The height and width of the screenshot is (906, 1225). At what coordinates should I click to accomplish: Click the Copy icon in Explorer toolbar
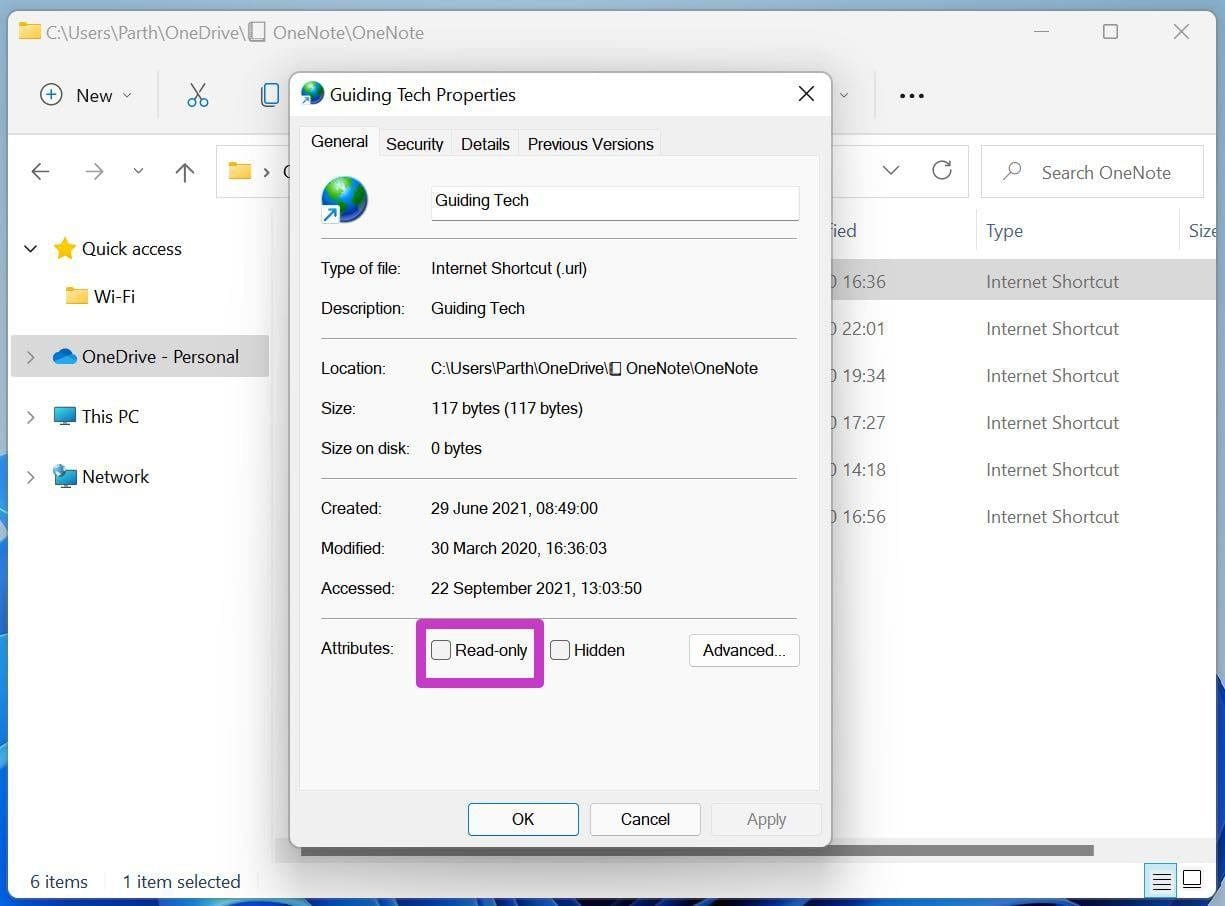pos(268,95)
